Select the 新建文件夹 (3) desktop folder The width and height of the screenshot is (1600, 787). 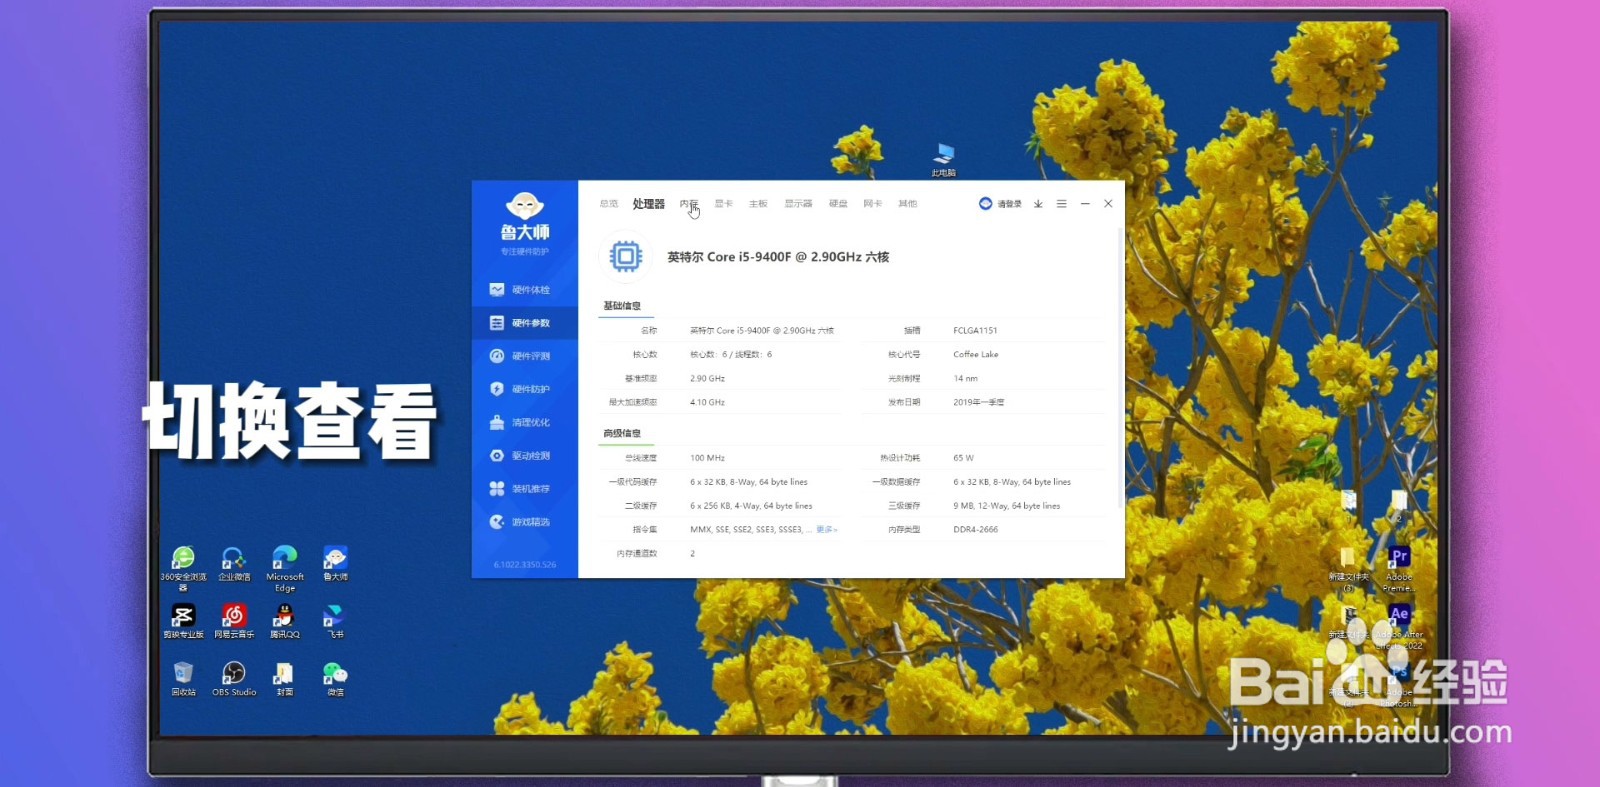click(1348, 568)
